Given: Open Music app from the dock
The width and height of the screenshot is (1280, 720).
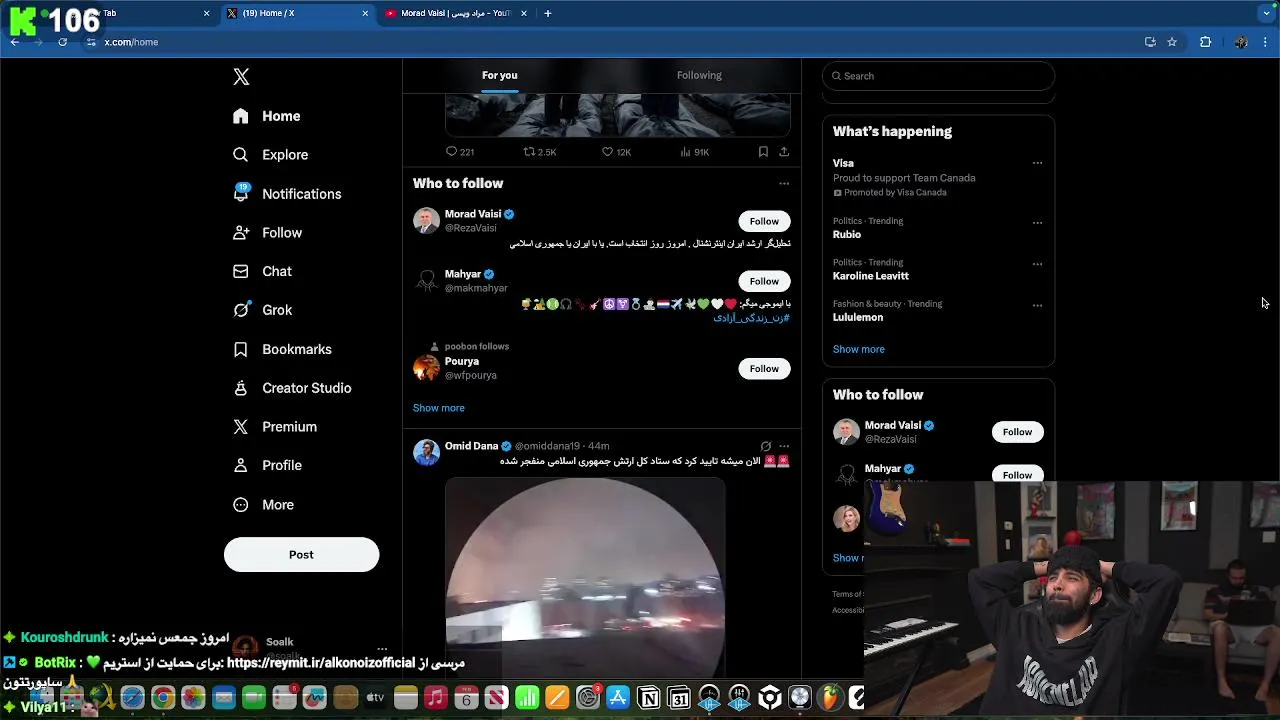Looking at the screenshot, I should click(435, 698).
